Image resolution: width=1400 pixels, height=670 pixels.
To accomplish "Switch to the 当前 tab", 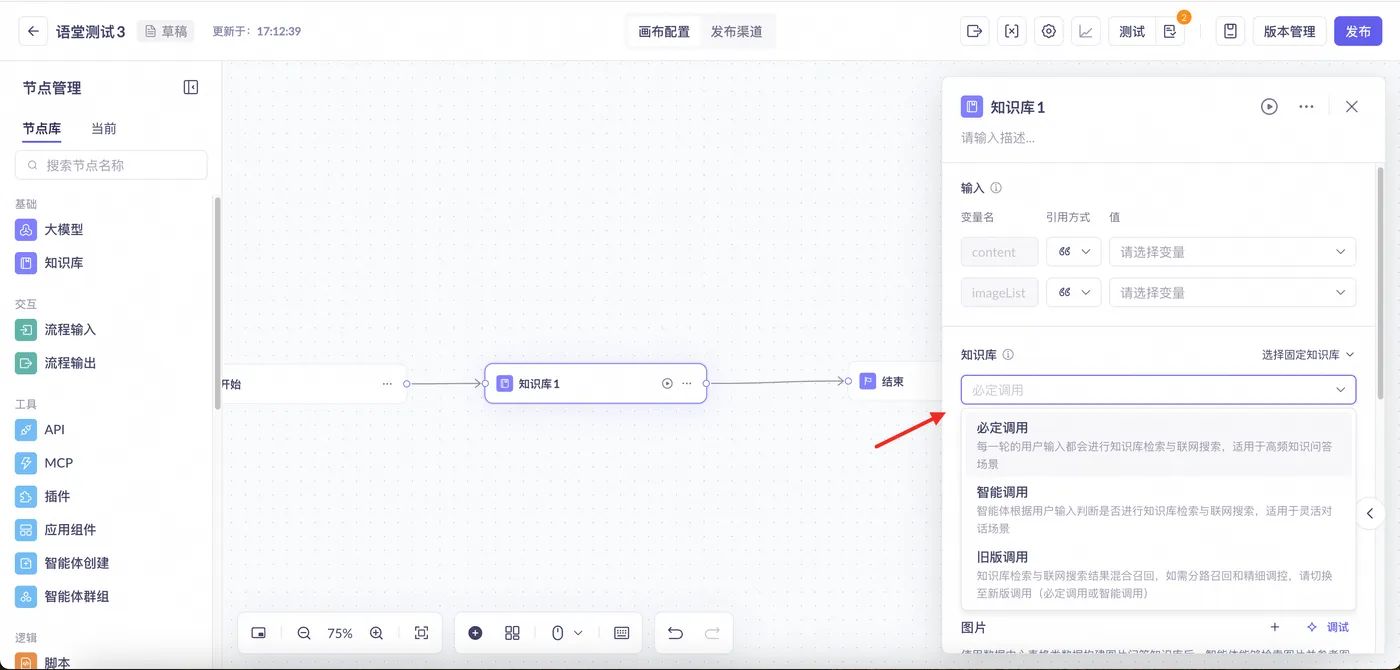I will coord(104,128).
